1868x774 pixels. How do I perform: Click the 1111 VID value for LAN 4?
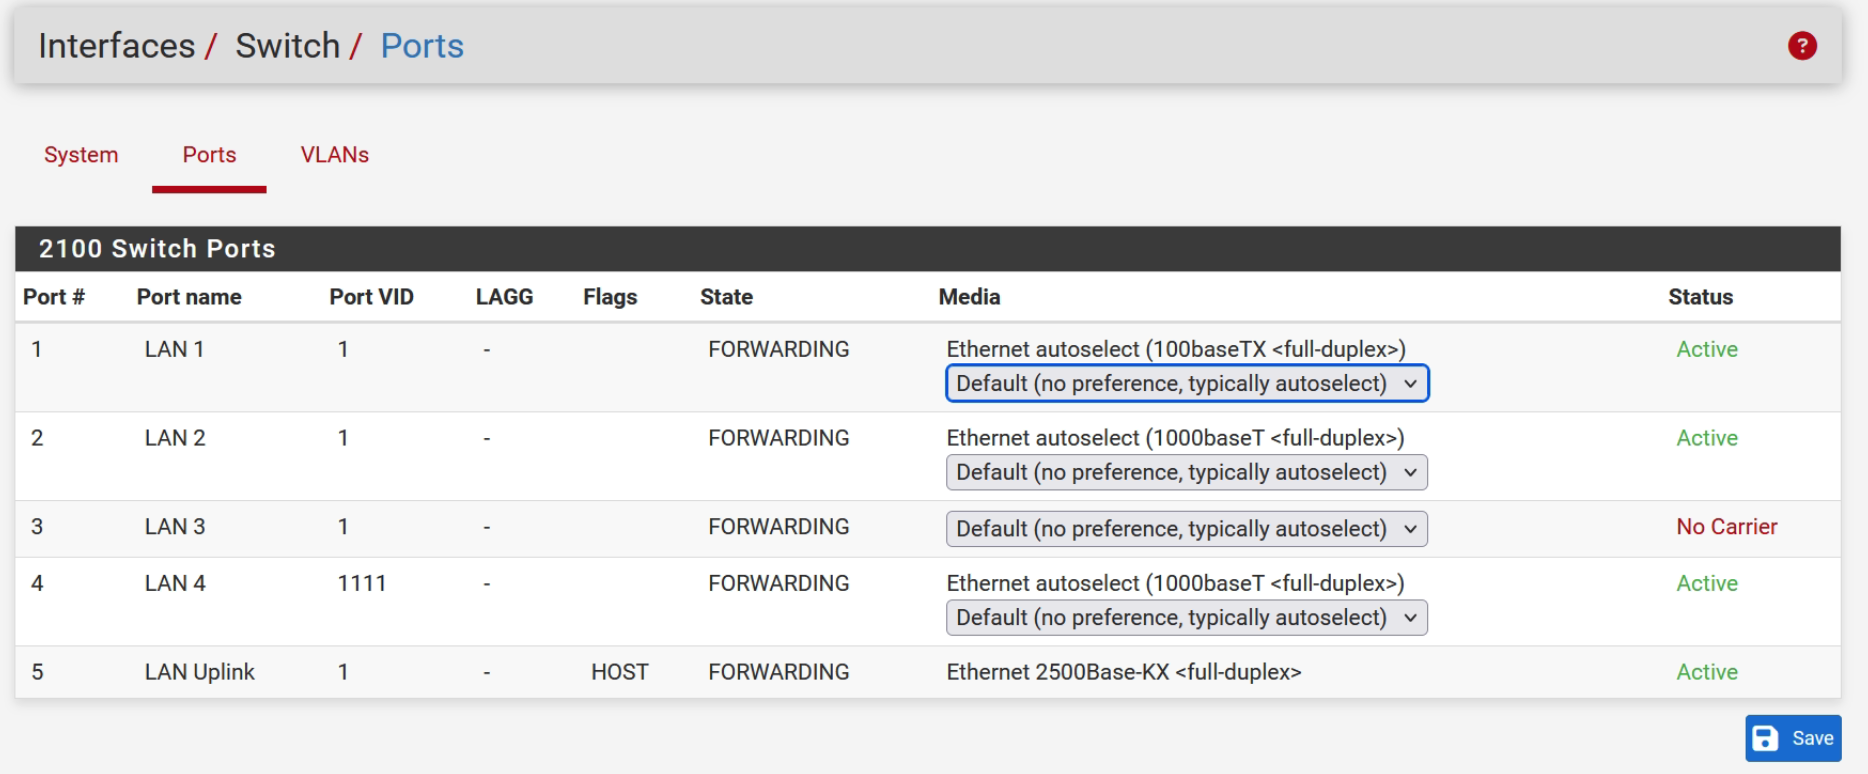[362, 583]
